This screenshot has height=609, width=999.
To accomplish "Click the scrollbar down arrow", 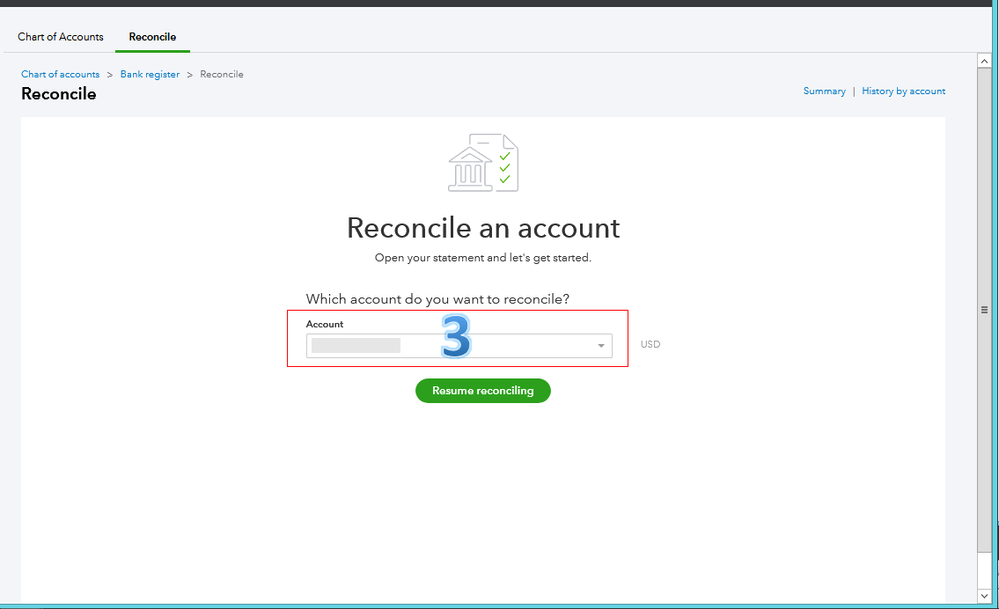I will pyautogui.click(x=984, y=594).
